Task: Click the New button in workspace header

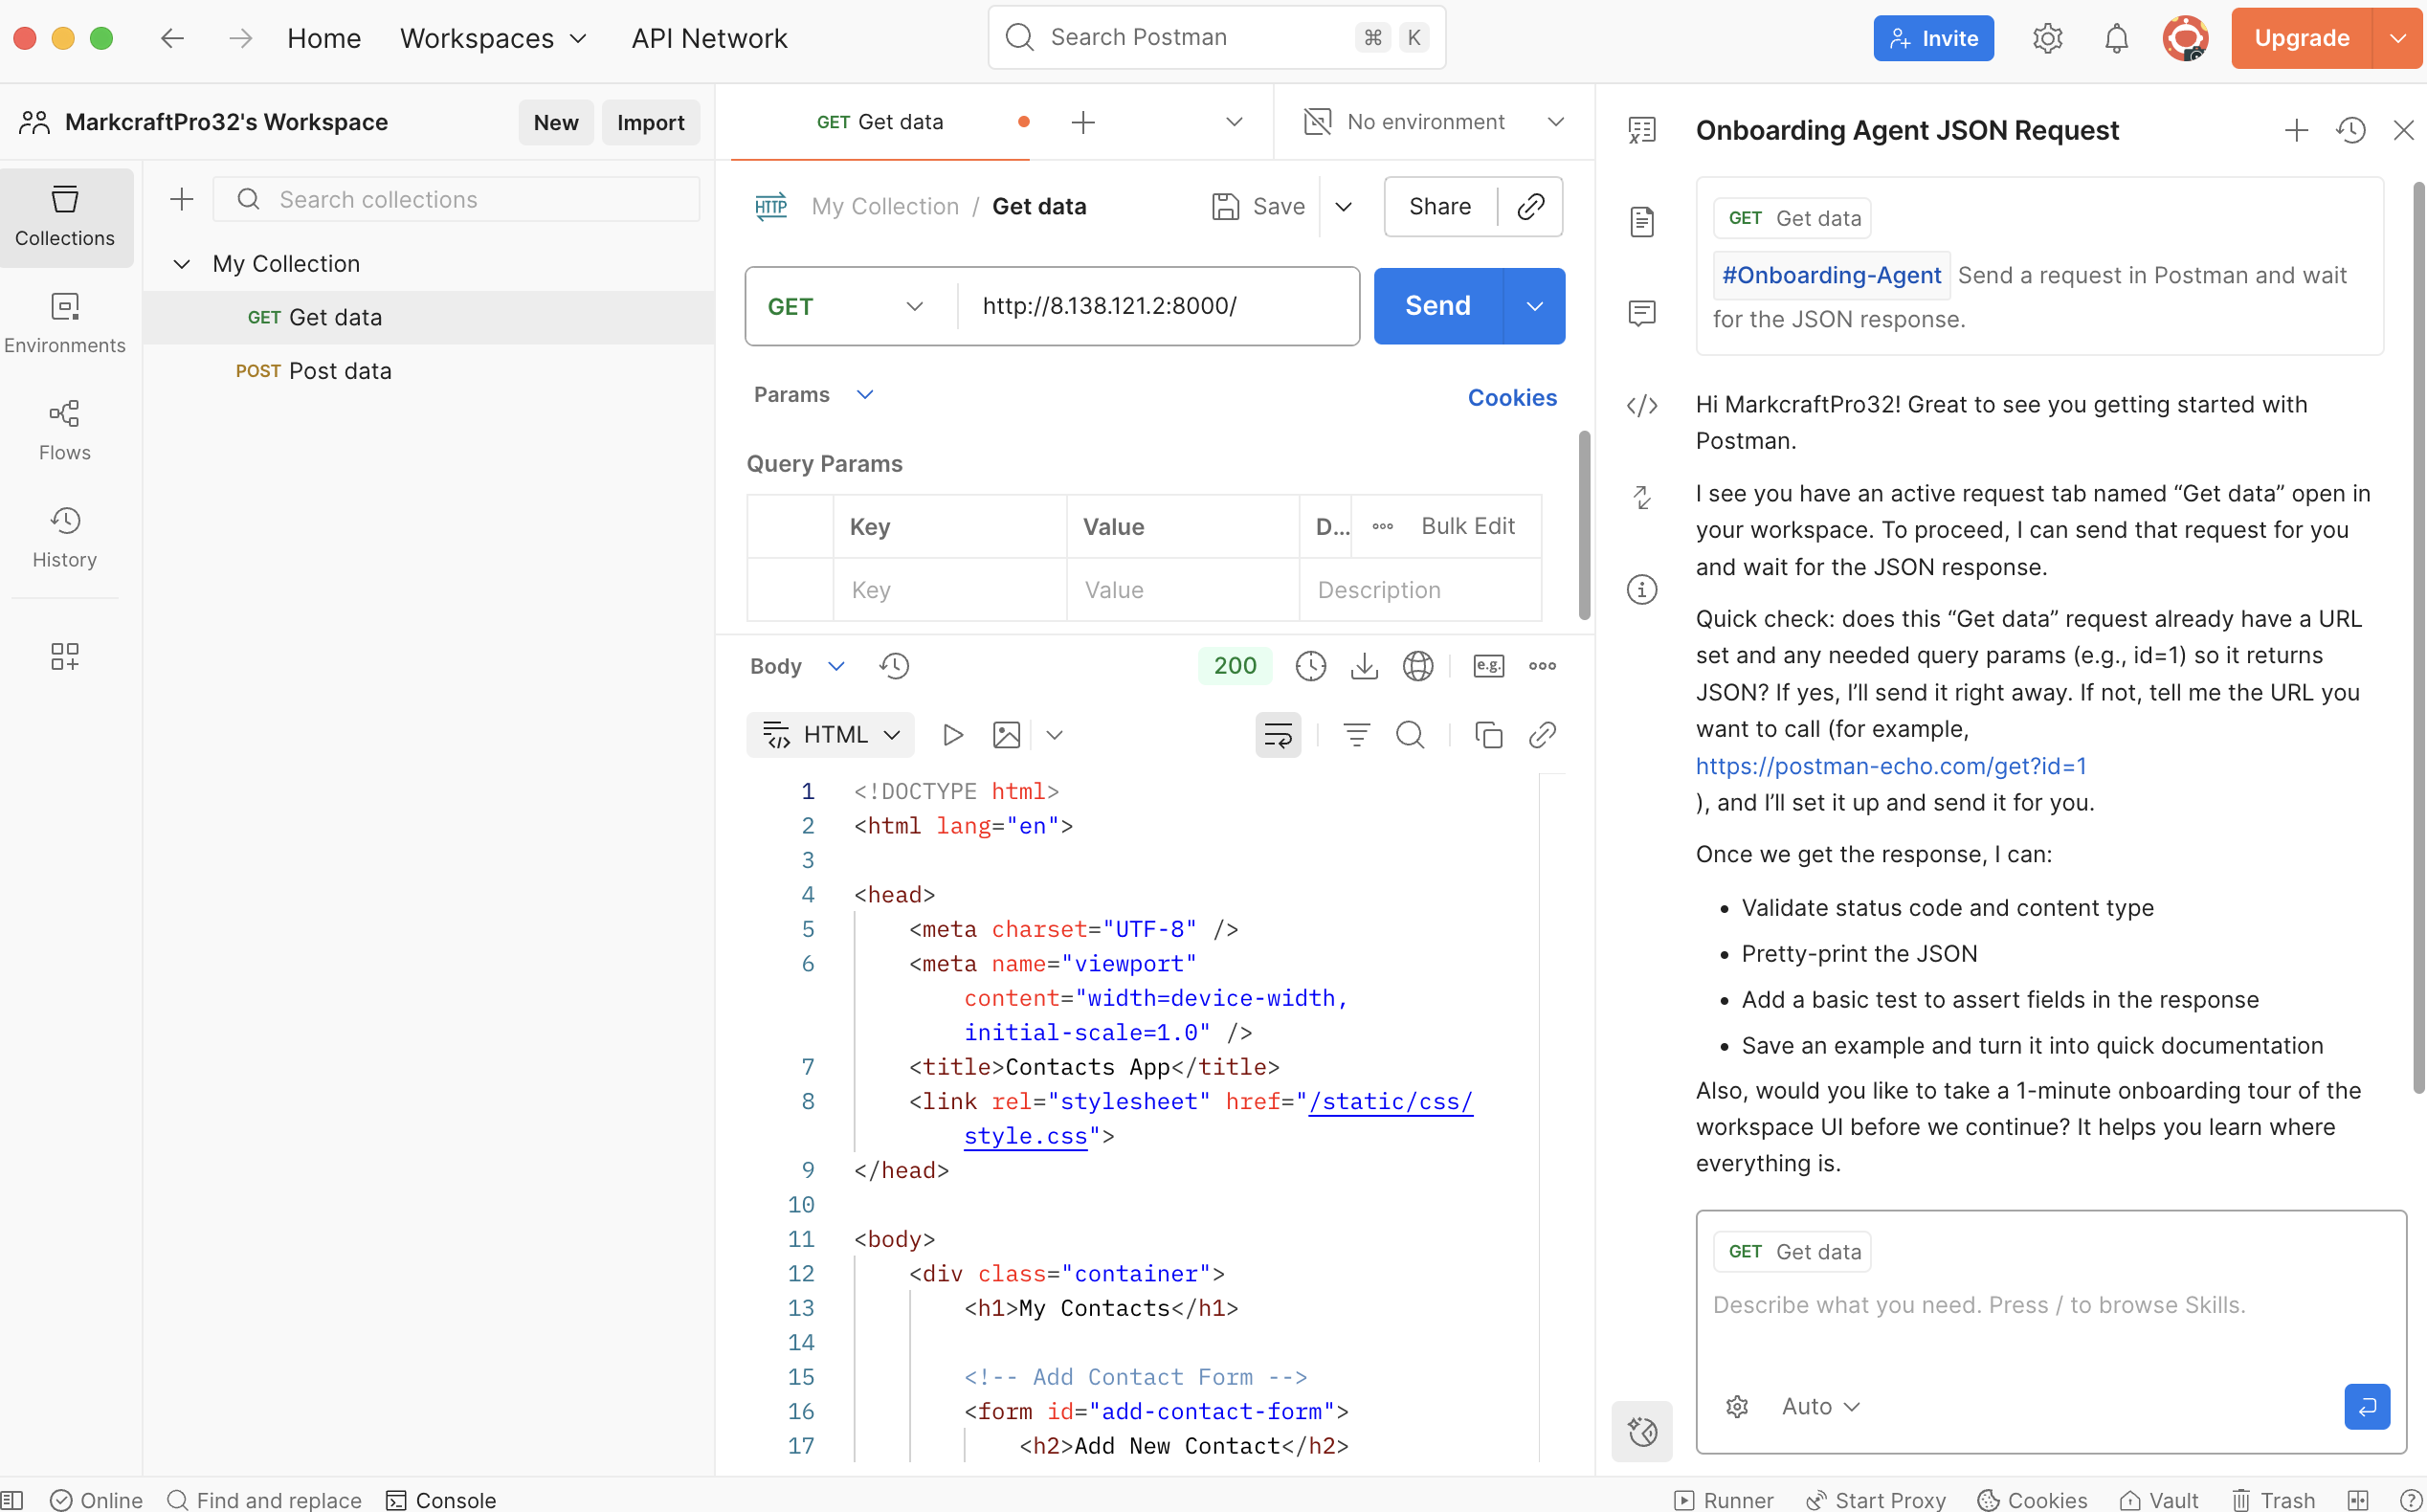Action: tap(556, 122)
